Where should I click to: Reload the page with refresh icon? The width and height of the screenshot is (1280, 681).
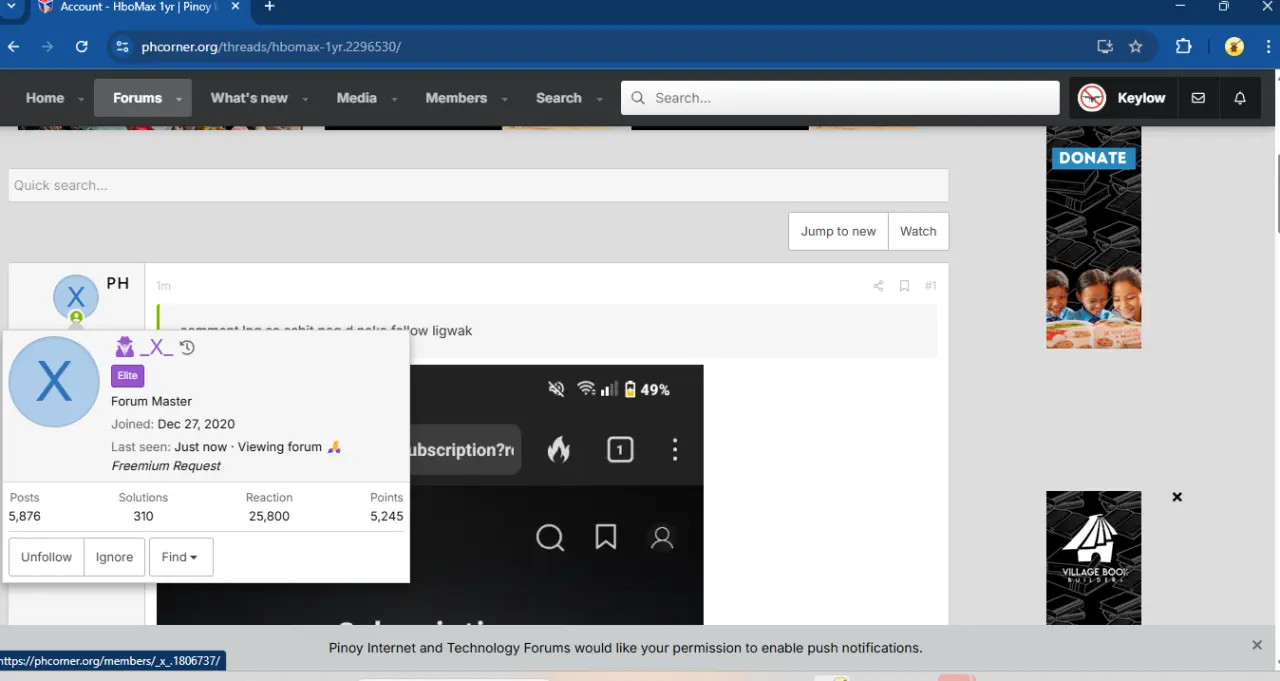[x=82, y=47]
